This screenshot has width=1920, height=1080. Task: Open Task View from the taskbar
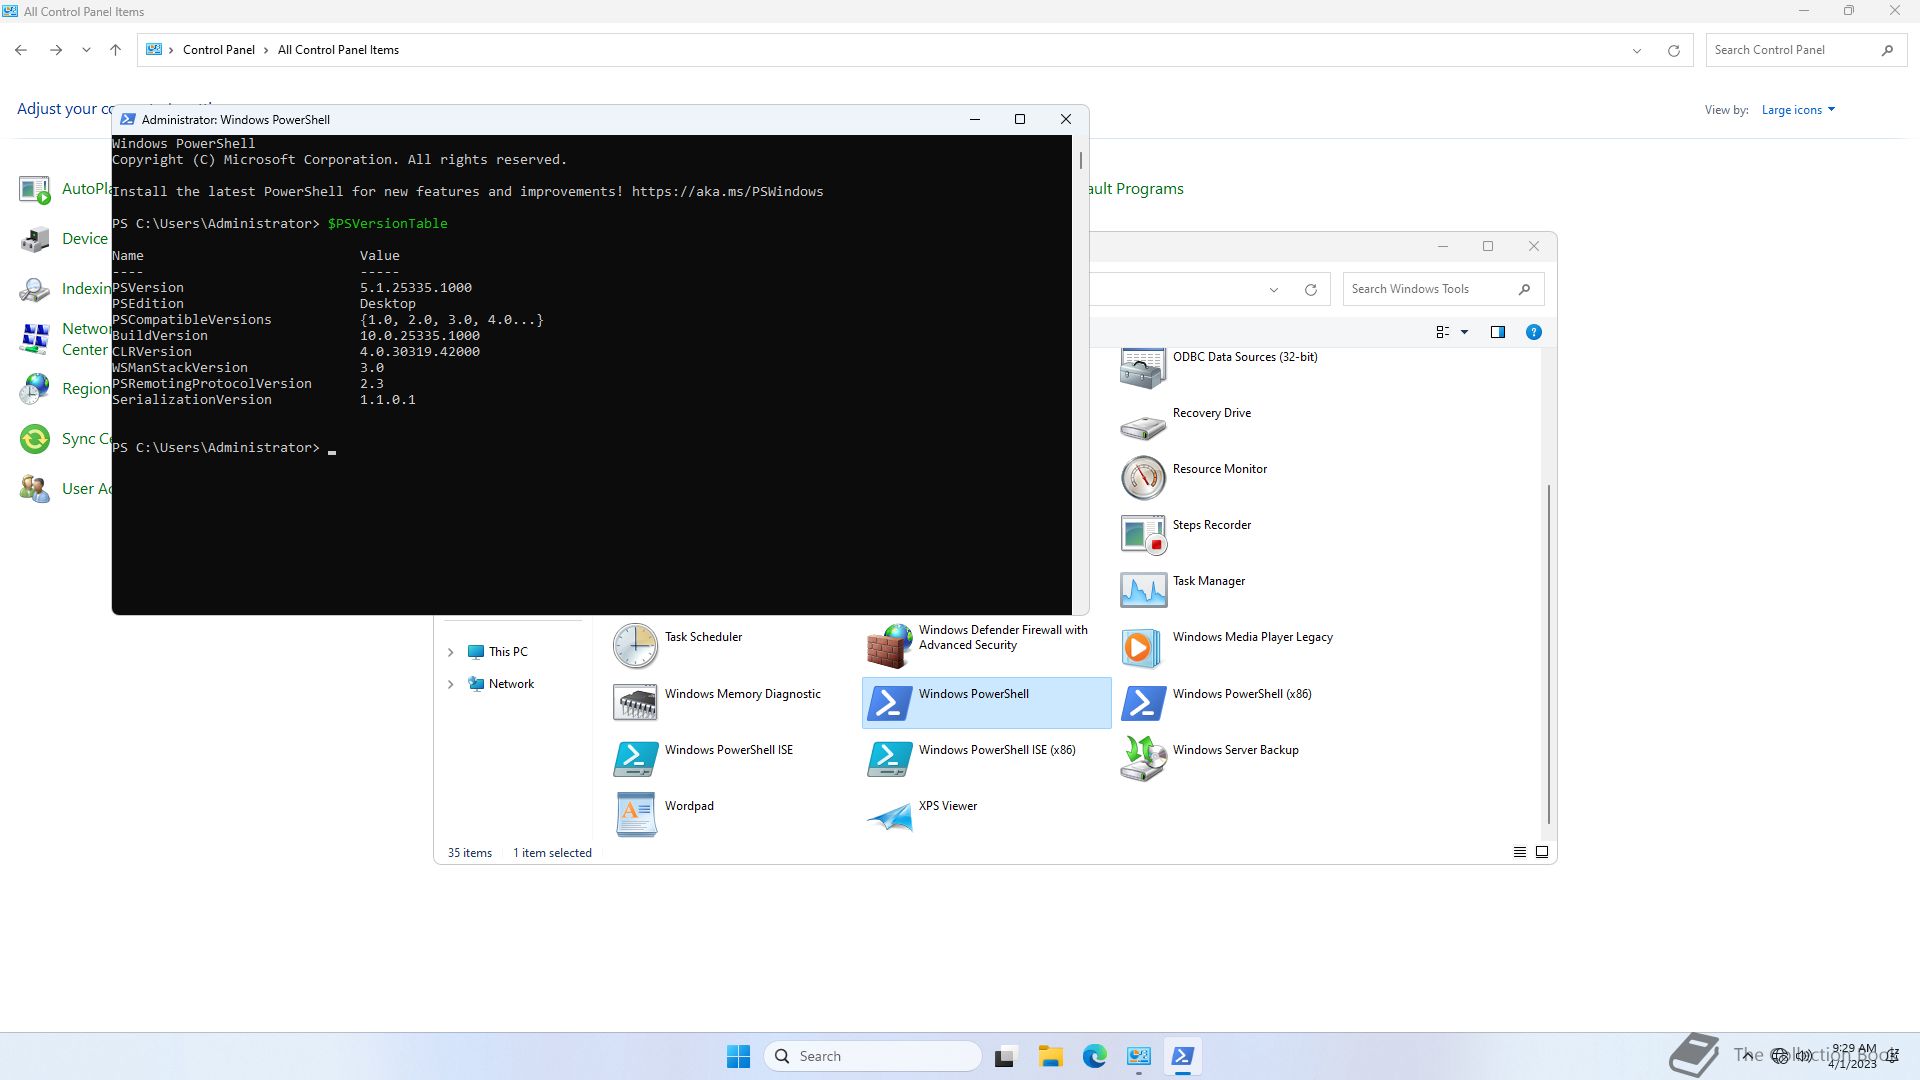(x=1005, y=1056)
